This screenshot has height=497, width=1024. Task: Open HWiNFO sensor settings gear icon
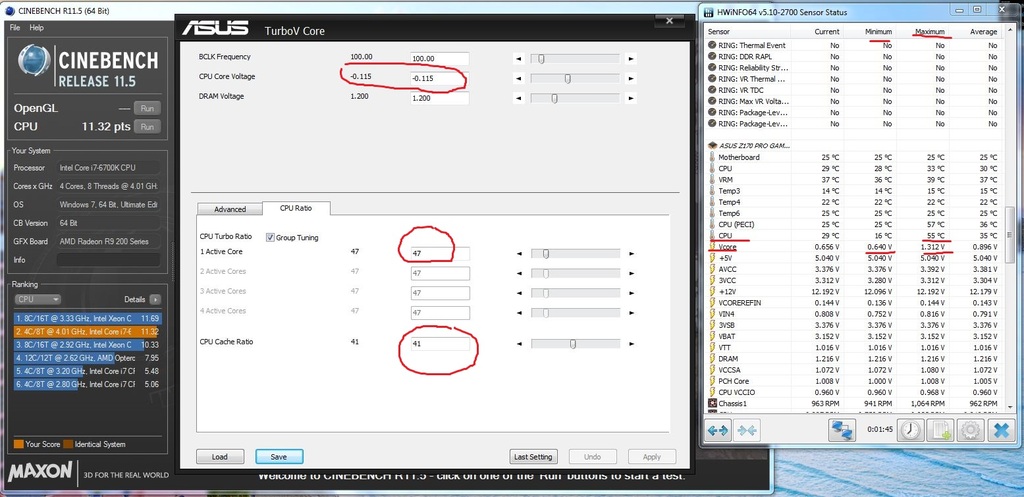point(970,430)
